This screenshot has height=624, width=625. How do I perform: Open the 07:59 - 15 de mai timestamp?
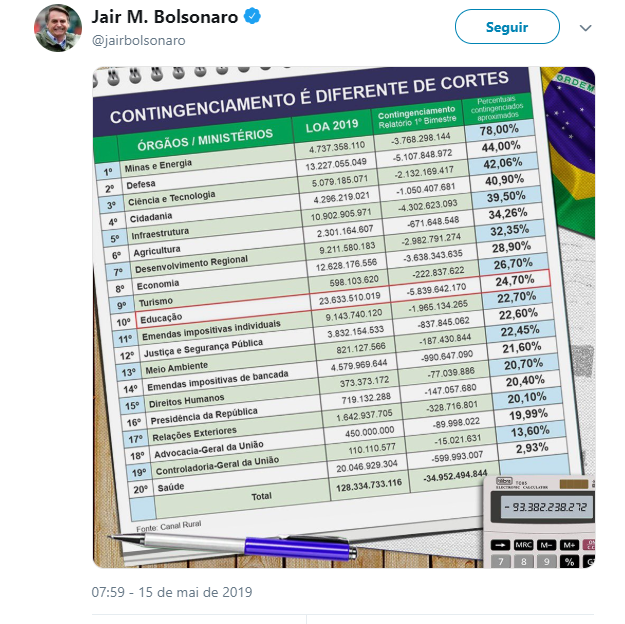tap(172, 592)
